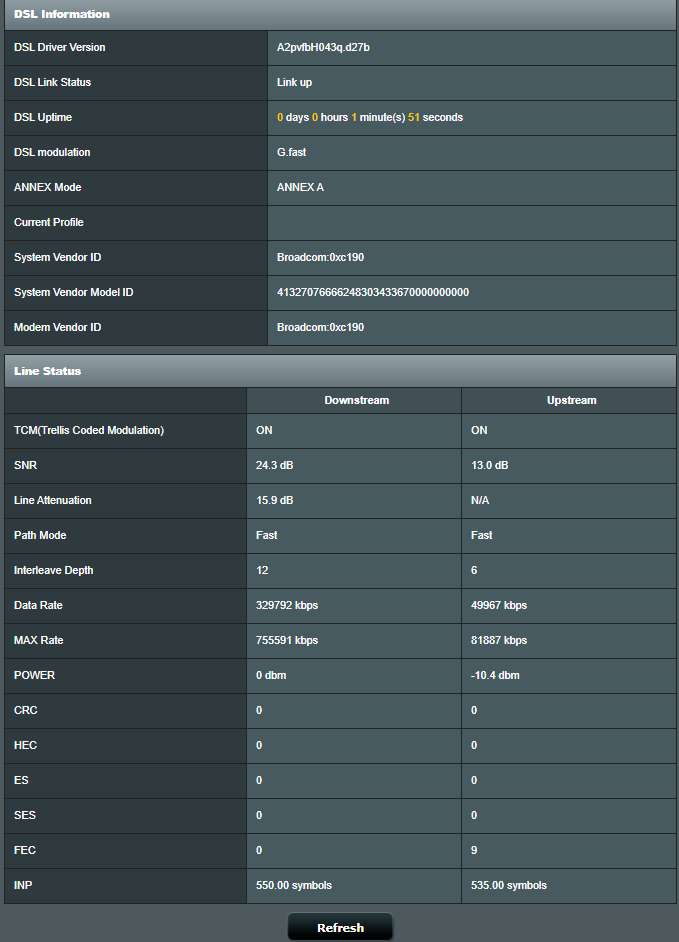Screen dimensions: 679x942
Task: Click the downstream SNR value 24.3 dB
Action: [x=275, y=465]
